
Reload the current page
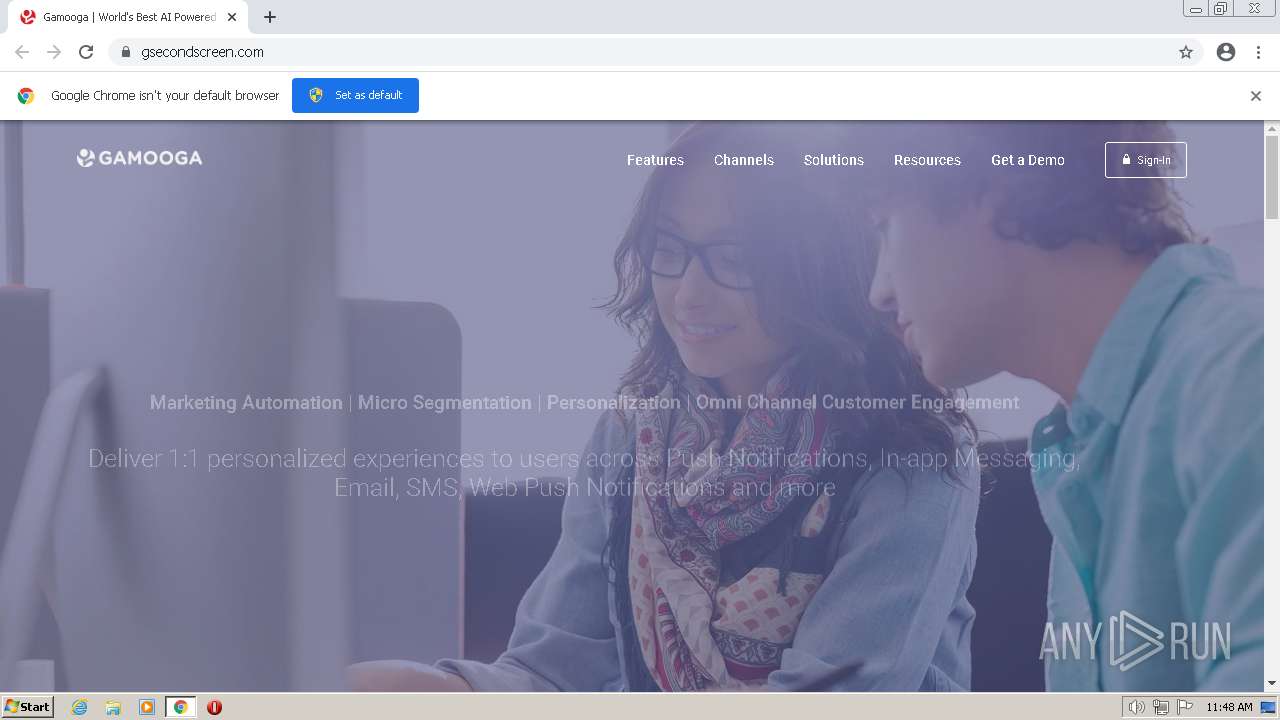tap(86, 52)
